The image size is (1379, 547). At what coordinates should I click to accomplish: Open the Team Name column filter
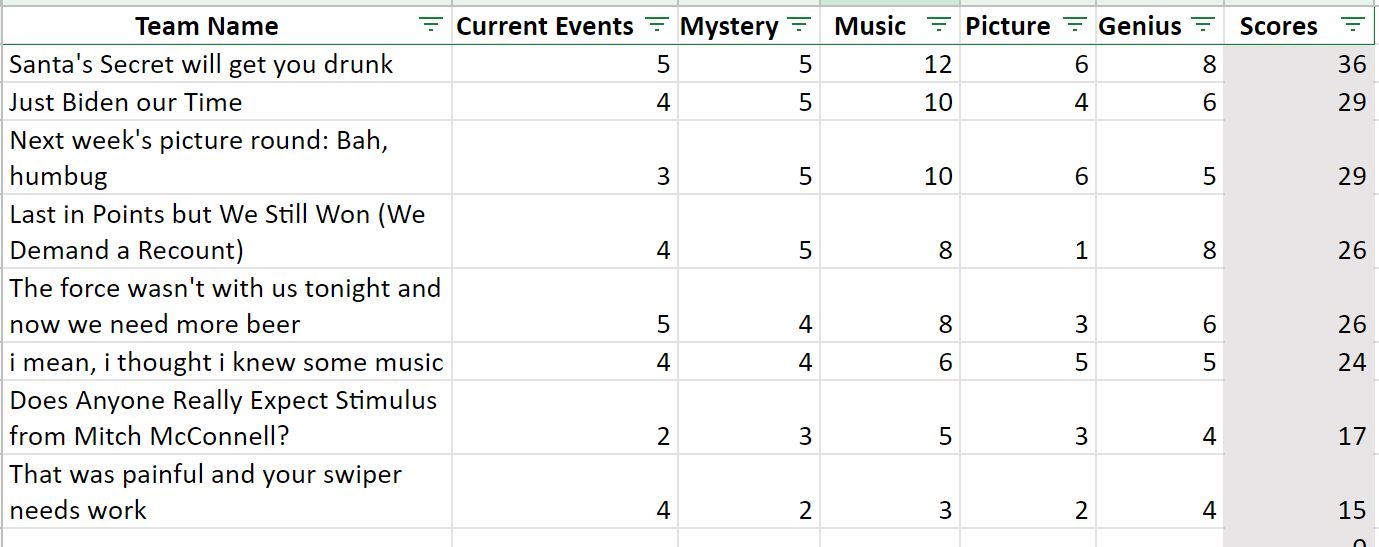[x=430, y=25]
